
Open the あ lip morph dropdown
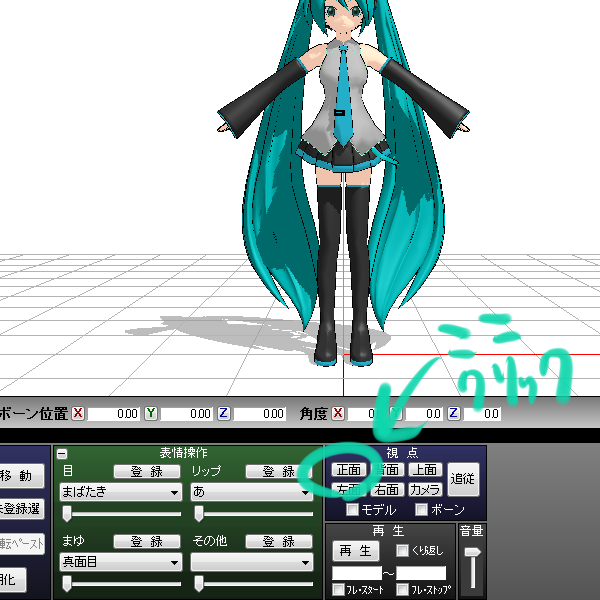tap(252, 492)
